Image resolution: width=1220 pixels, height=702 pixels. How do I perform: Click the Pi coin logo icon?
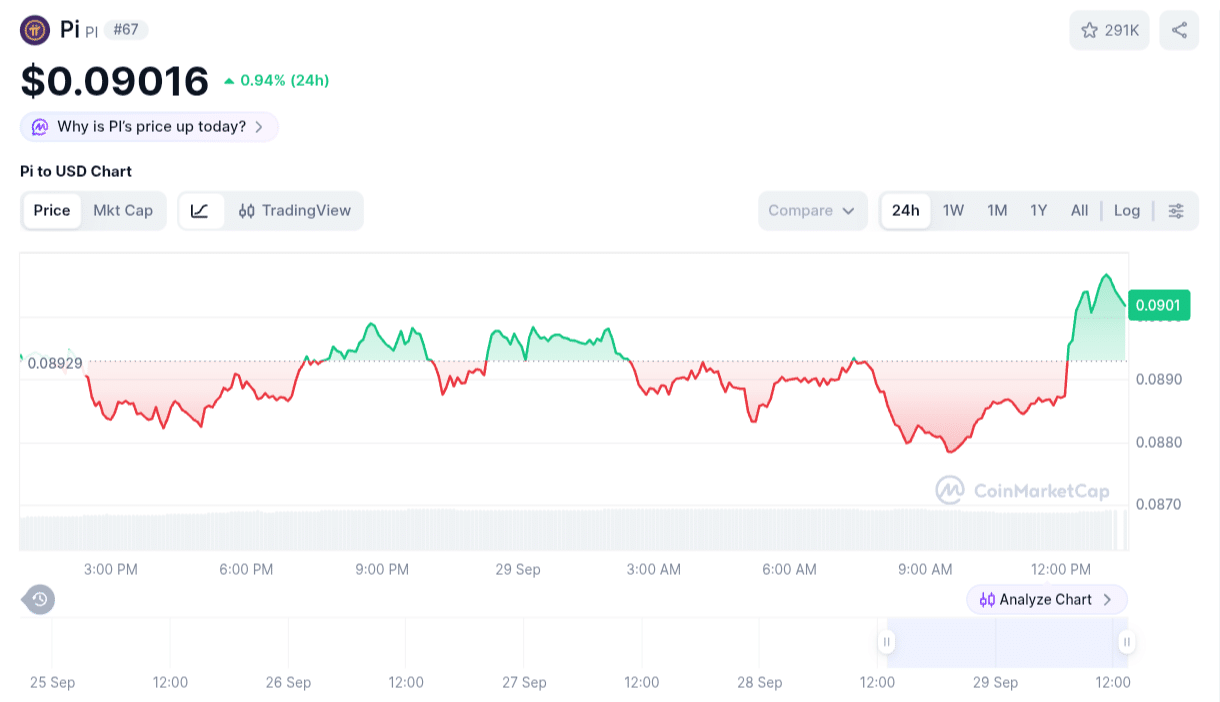click(x=35, y=30)
